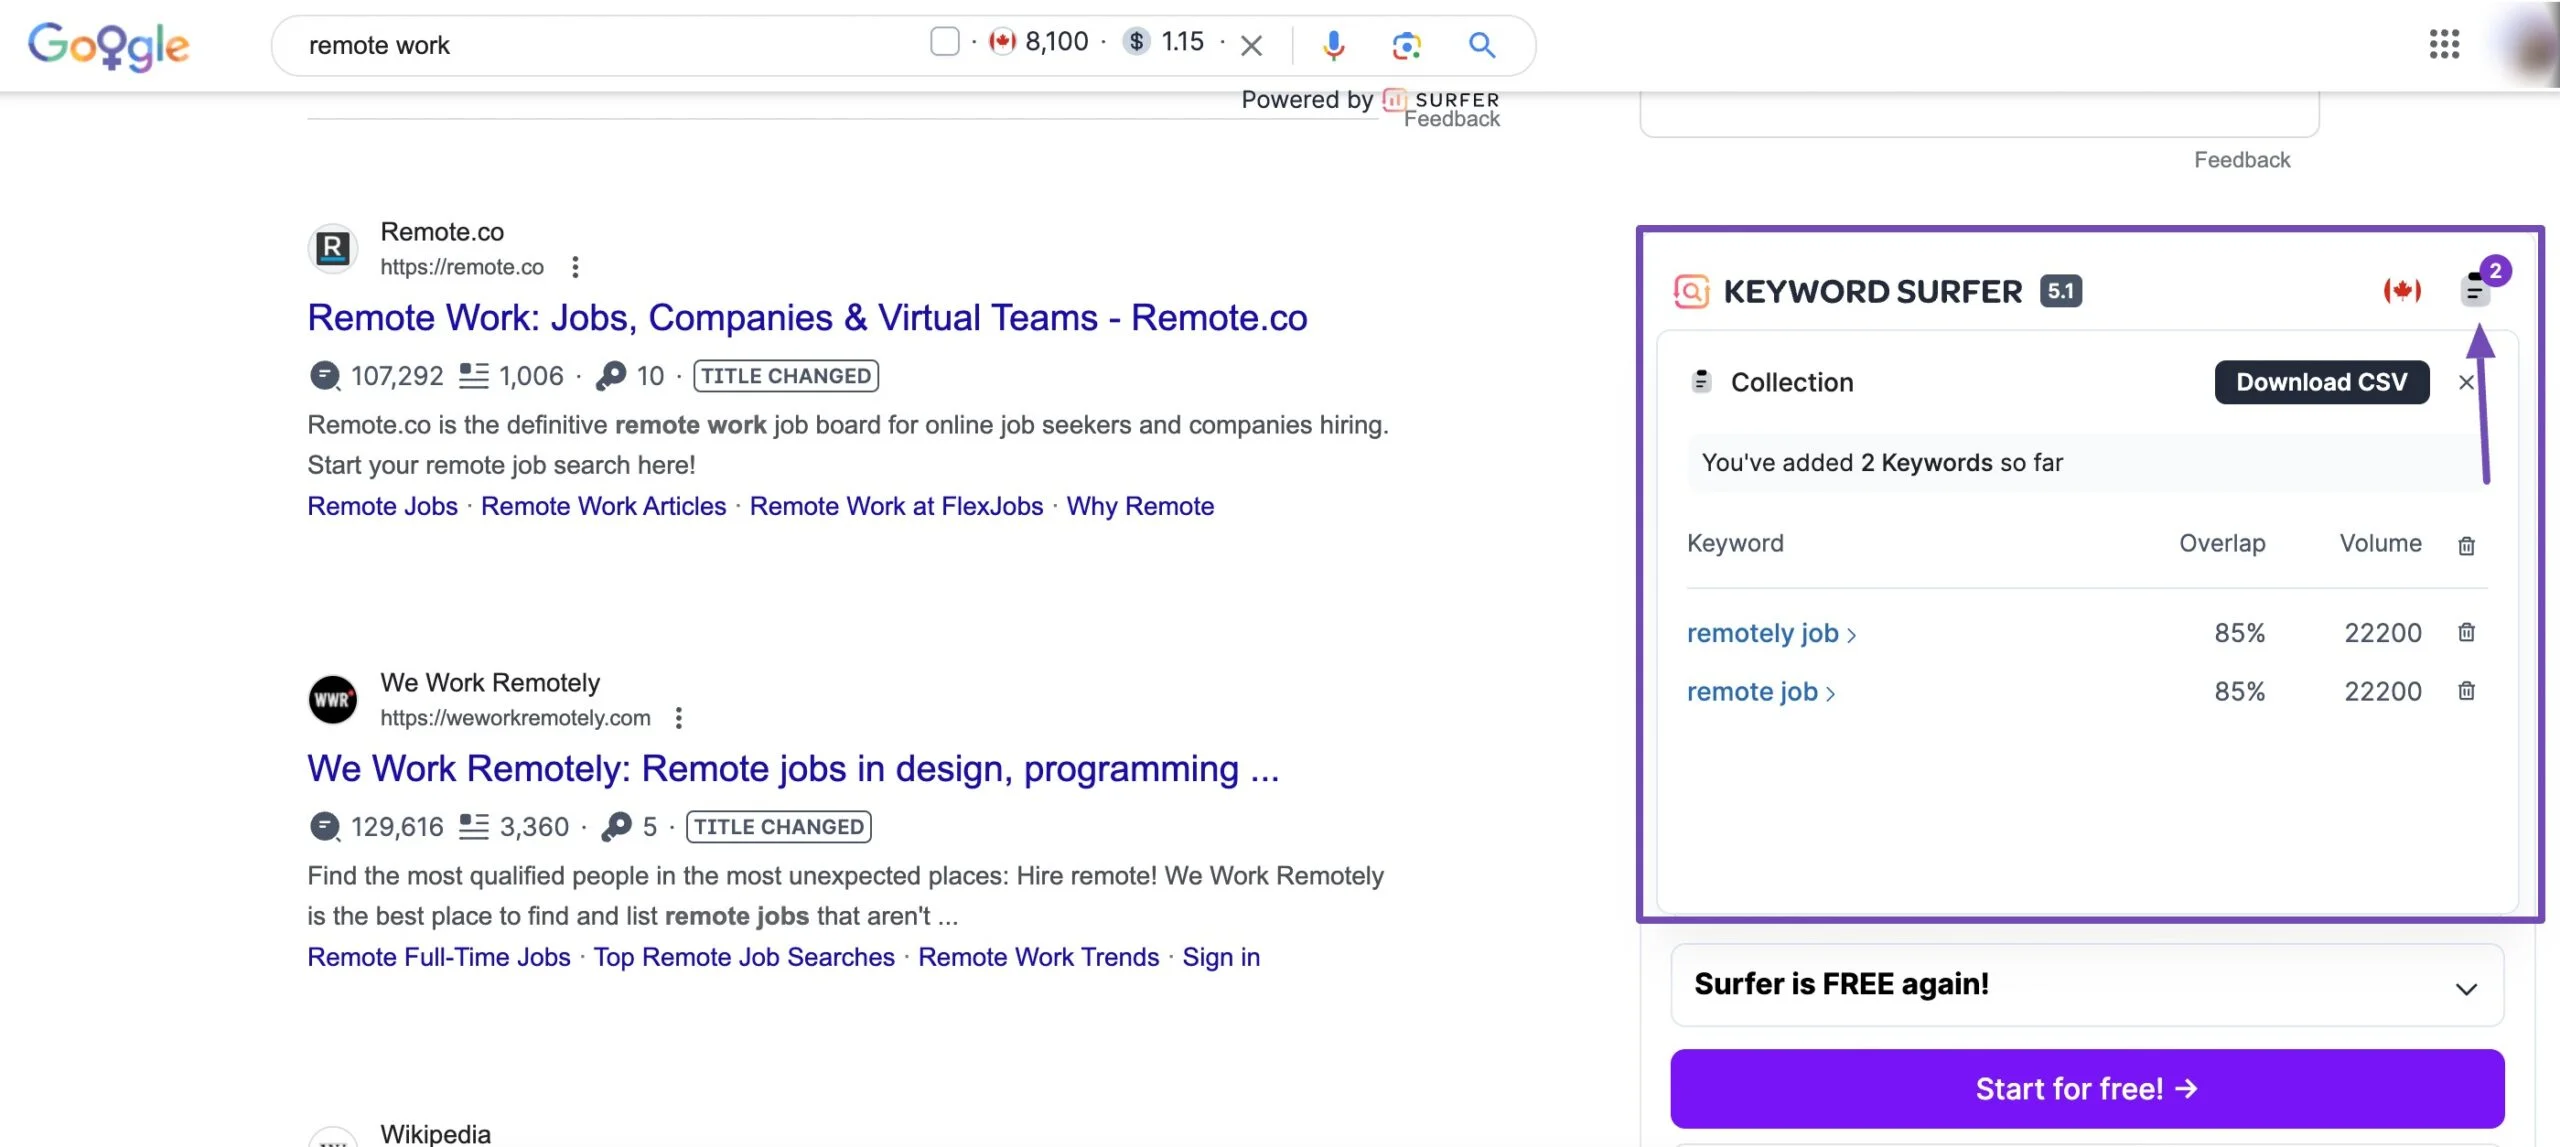Open We Work Remotely result options menu
This screenshot has width=2560, height=1147.
pyautogui.click(x=679, y=718)
